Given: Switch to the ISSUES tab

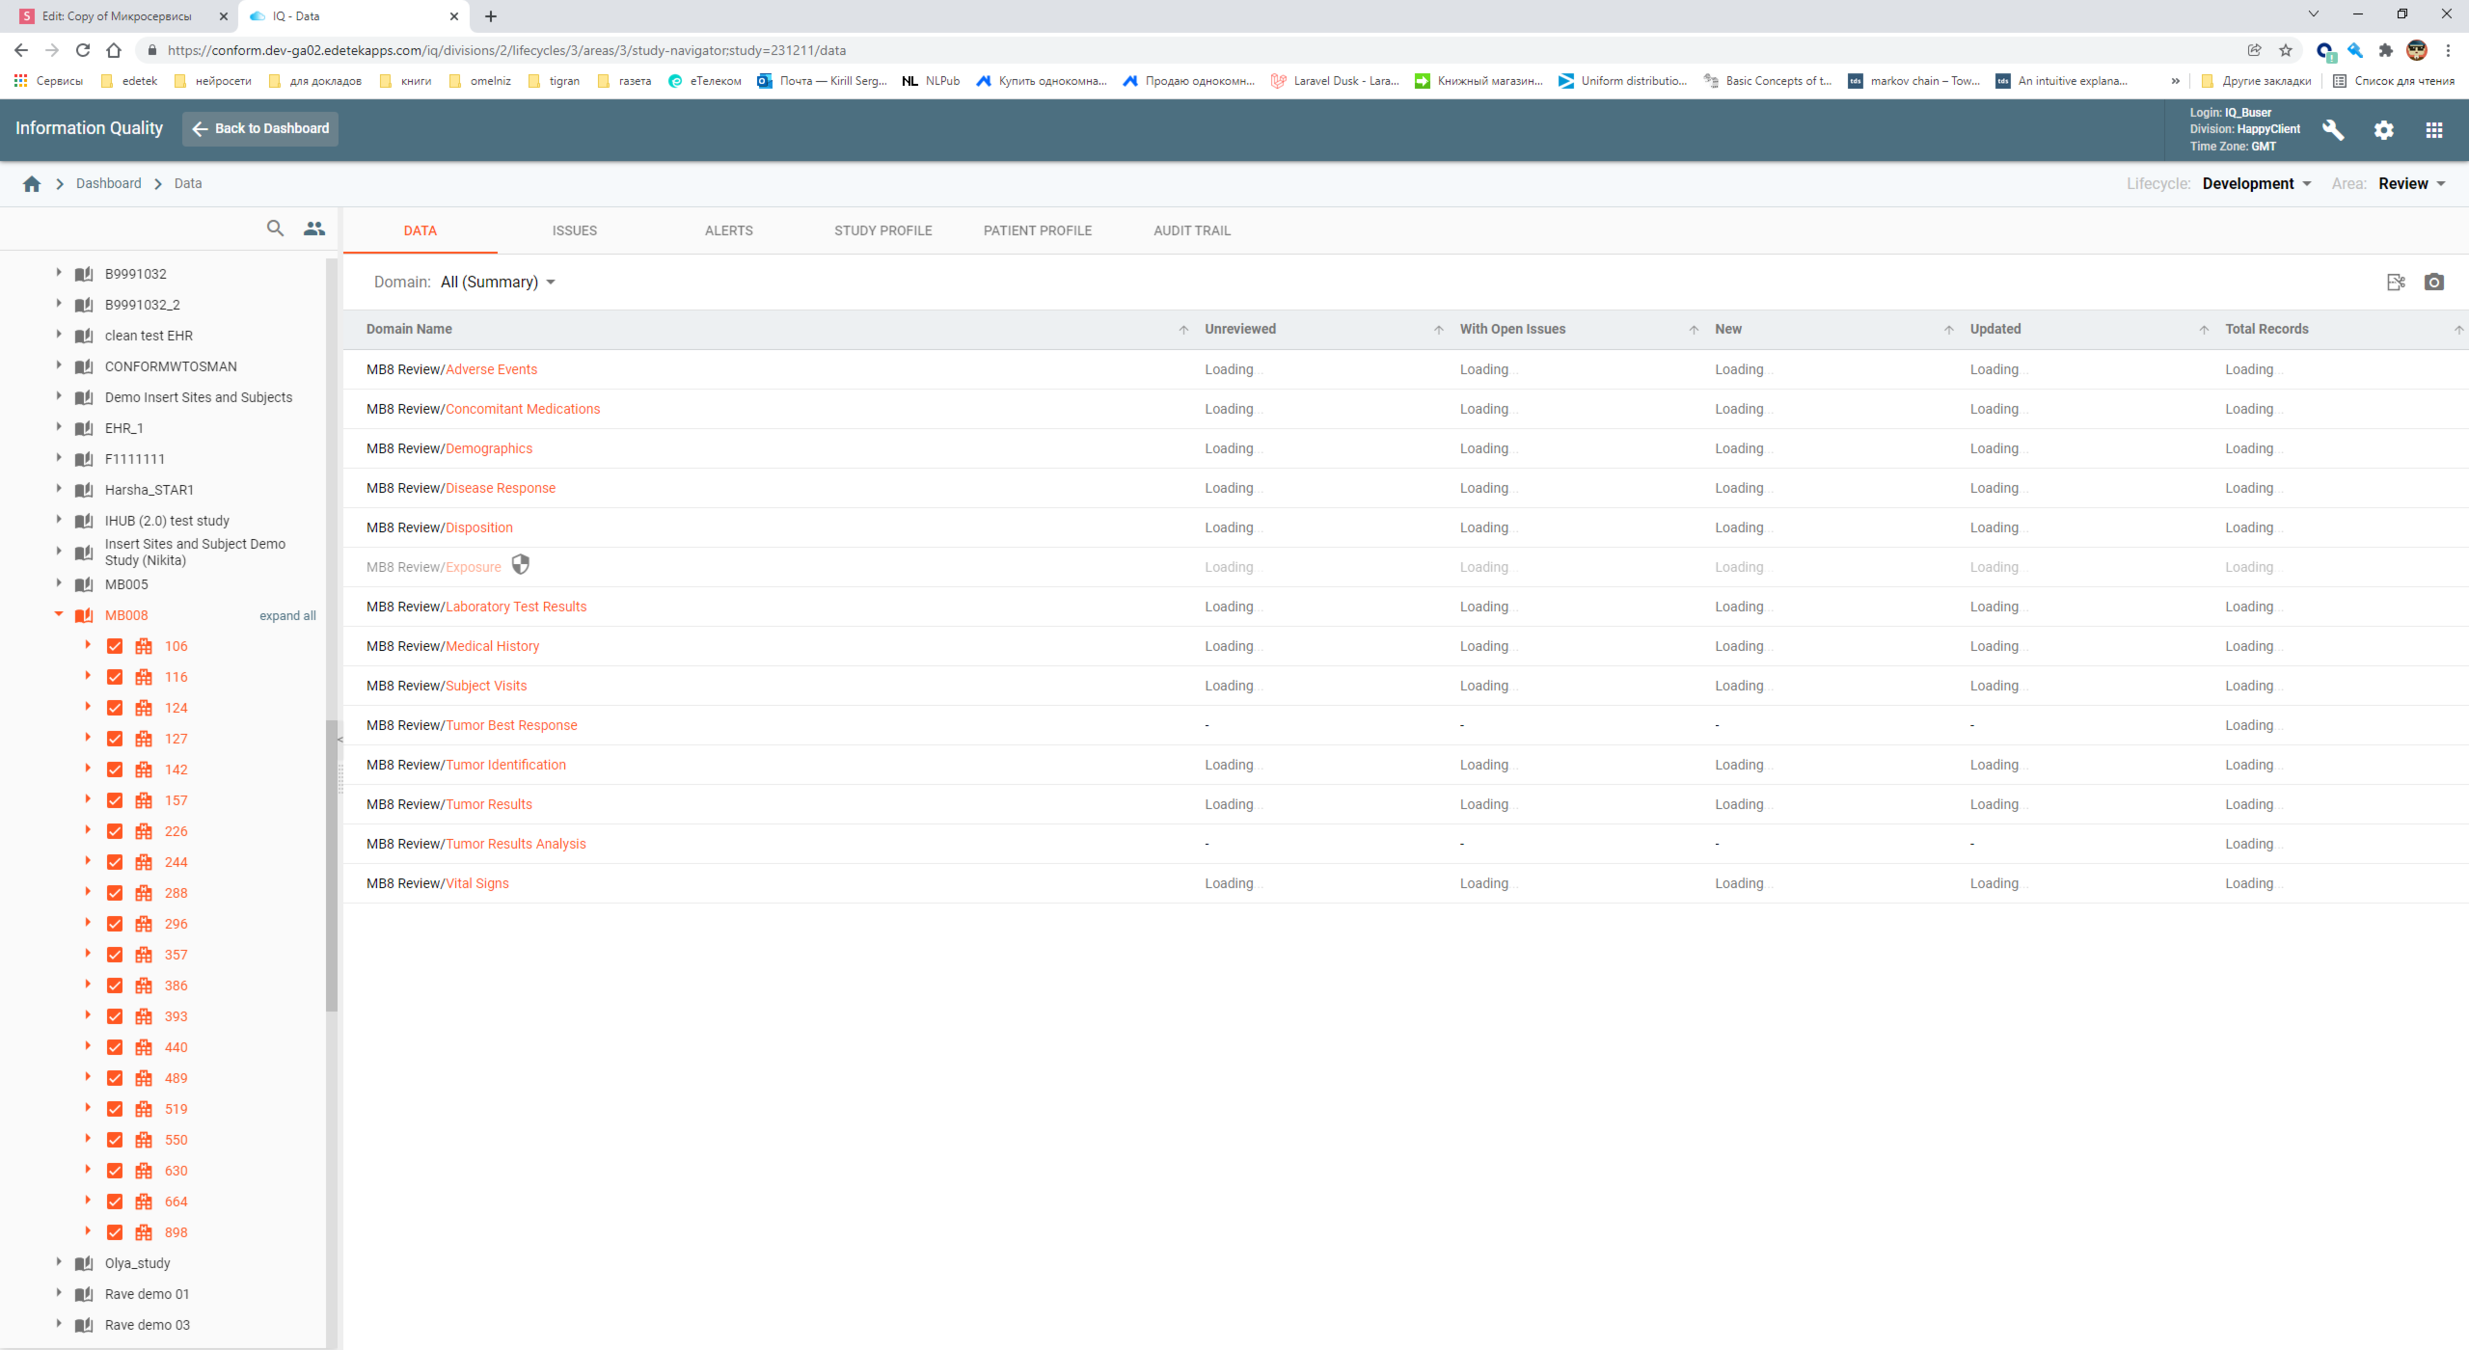Looking at the screenshot, I should [574, 231].
